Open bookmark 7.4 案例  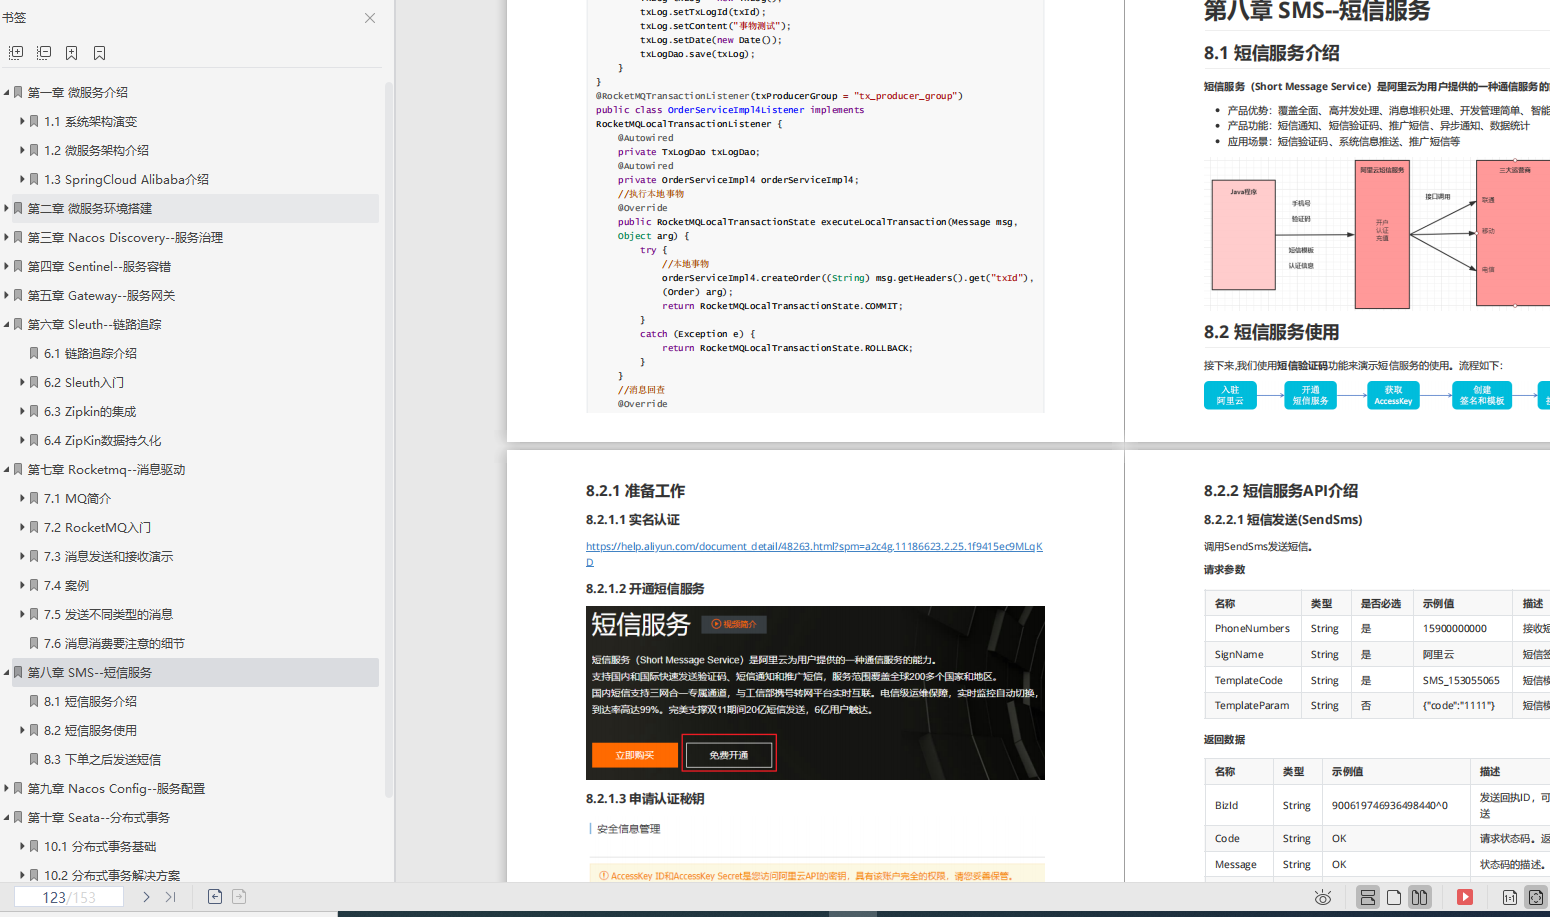click(x=66, y=585)
